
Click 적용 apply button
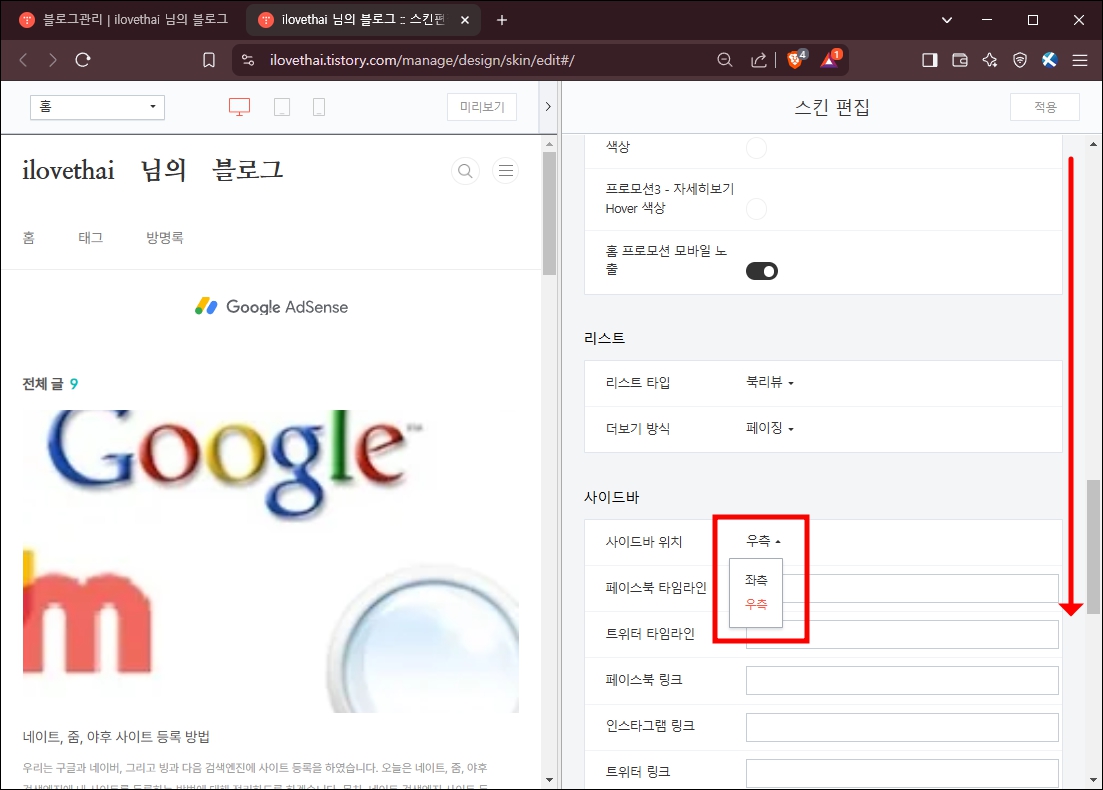click(x=1045, y=107)
